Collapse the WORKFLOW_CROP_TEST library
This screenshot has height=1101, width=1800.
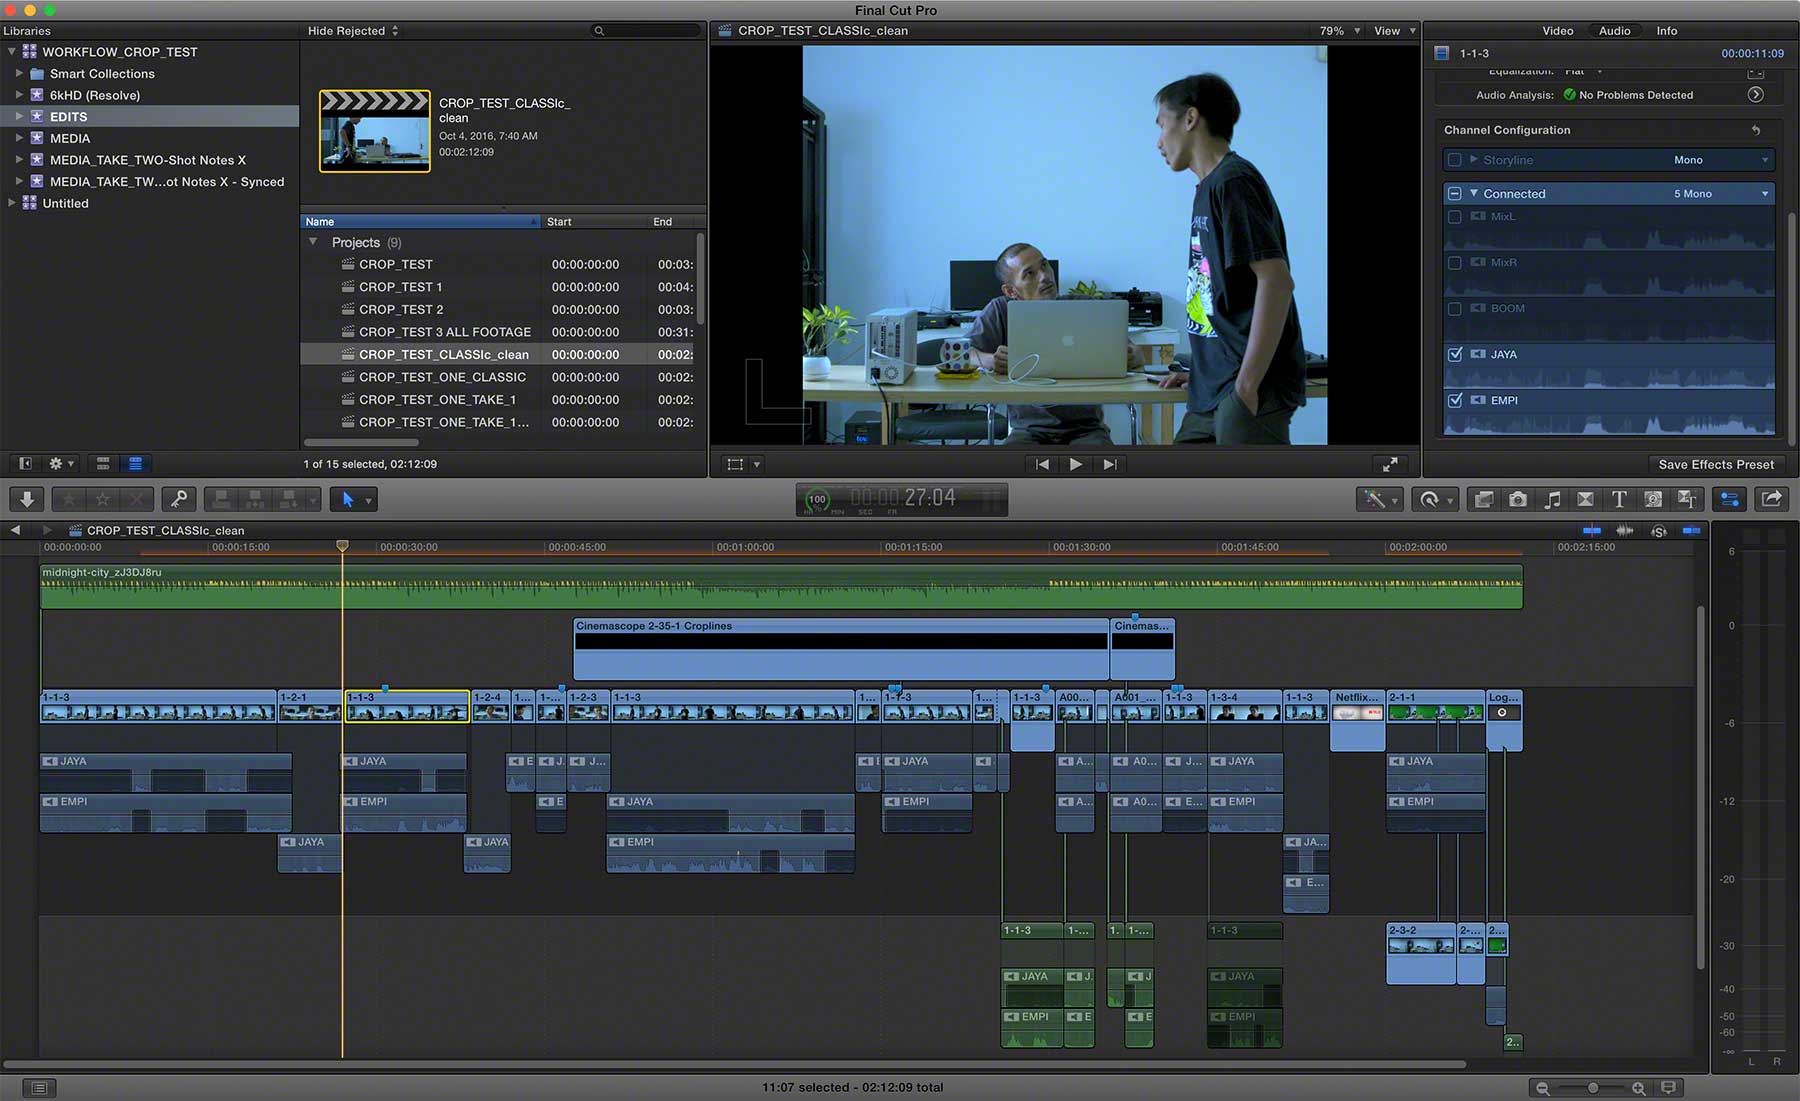(x=11, y=51)
